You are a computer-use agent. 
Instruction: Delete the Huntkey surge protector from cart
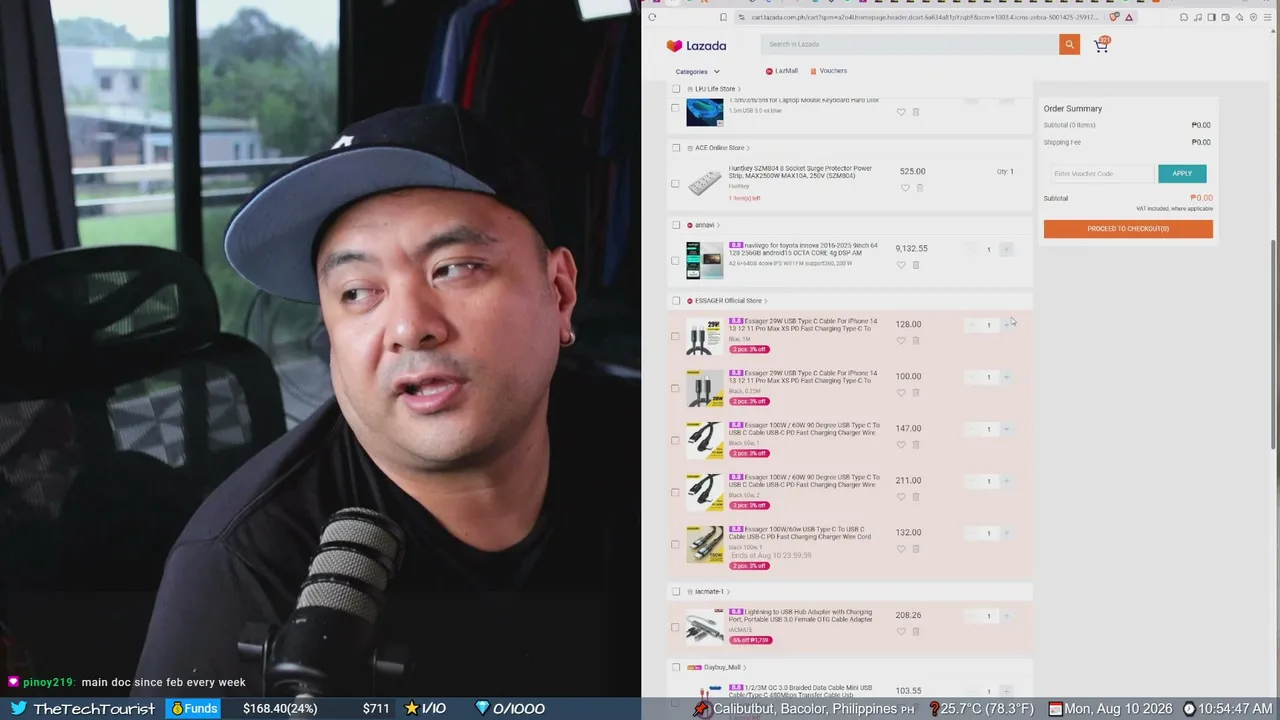(x=920, y=188)
